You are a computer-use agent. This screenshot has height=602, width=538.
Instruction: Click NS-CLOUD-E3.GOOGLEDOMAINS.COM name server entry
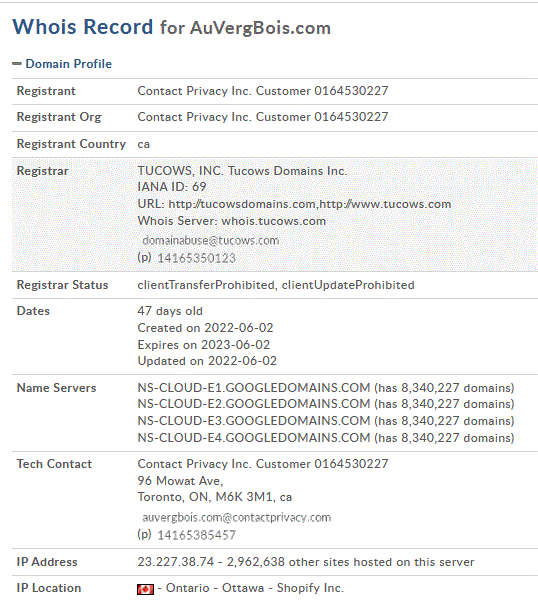tap(254, 421)
